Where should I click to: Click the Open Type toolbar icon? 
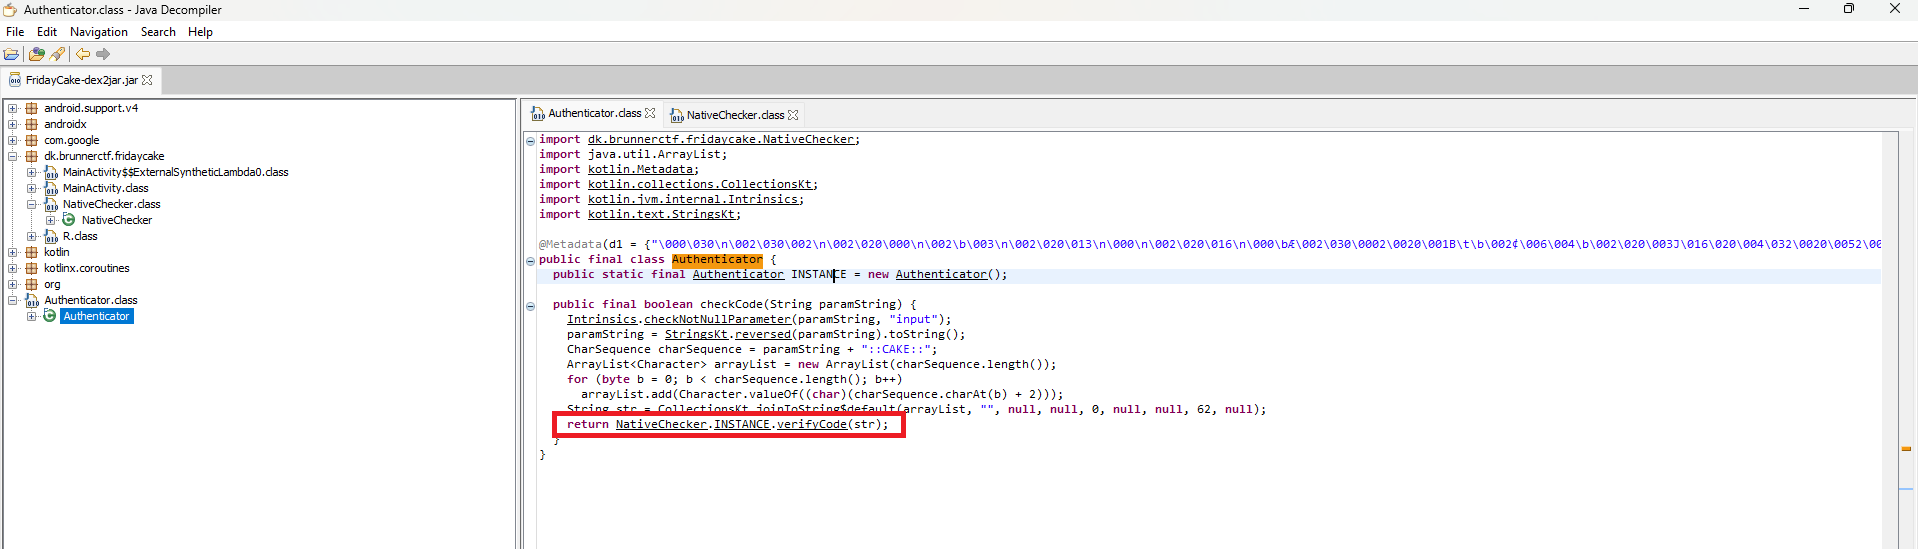click(37, 54)
